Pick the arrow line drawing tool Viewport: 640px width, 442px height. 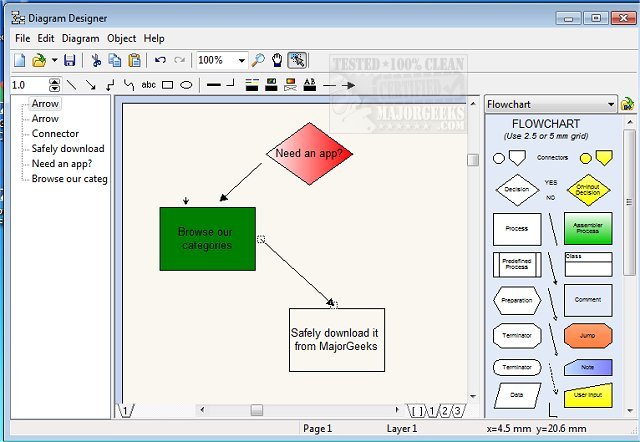click(91, 85)
